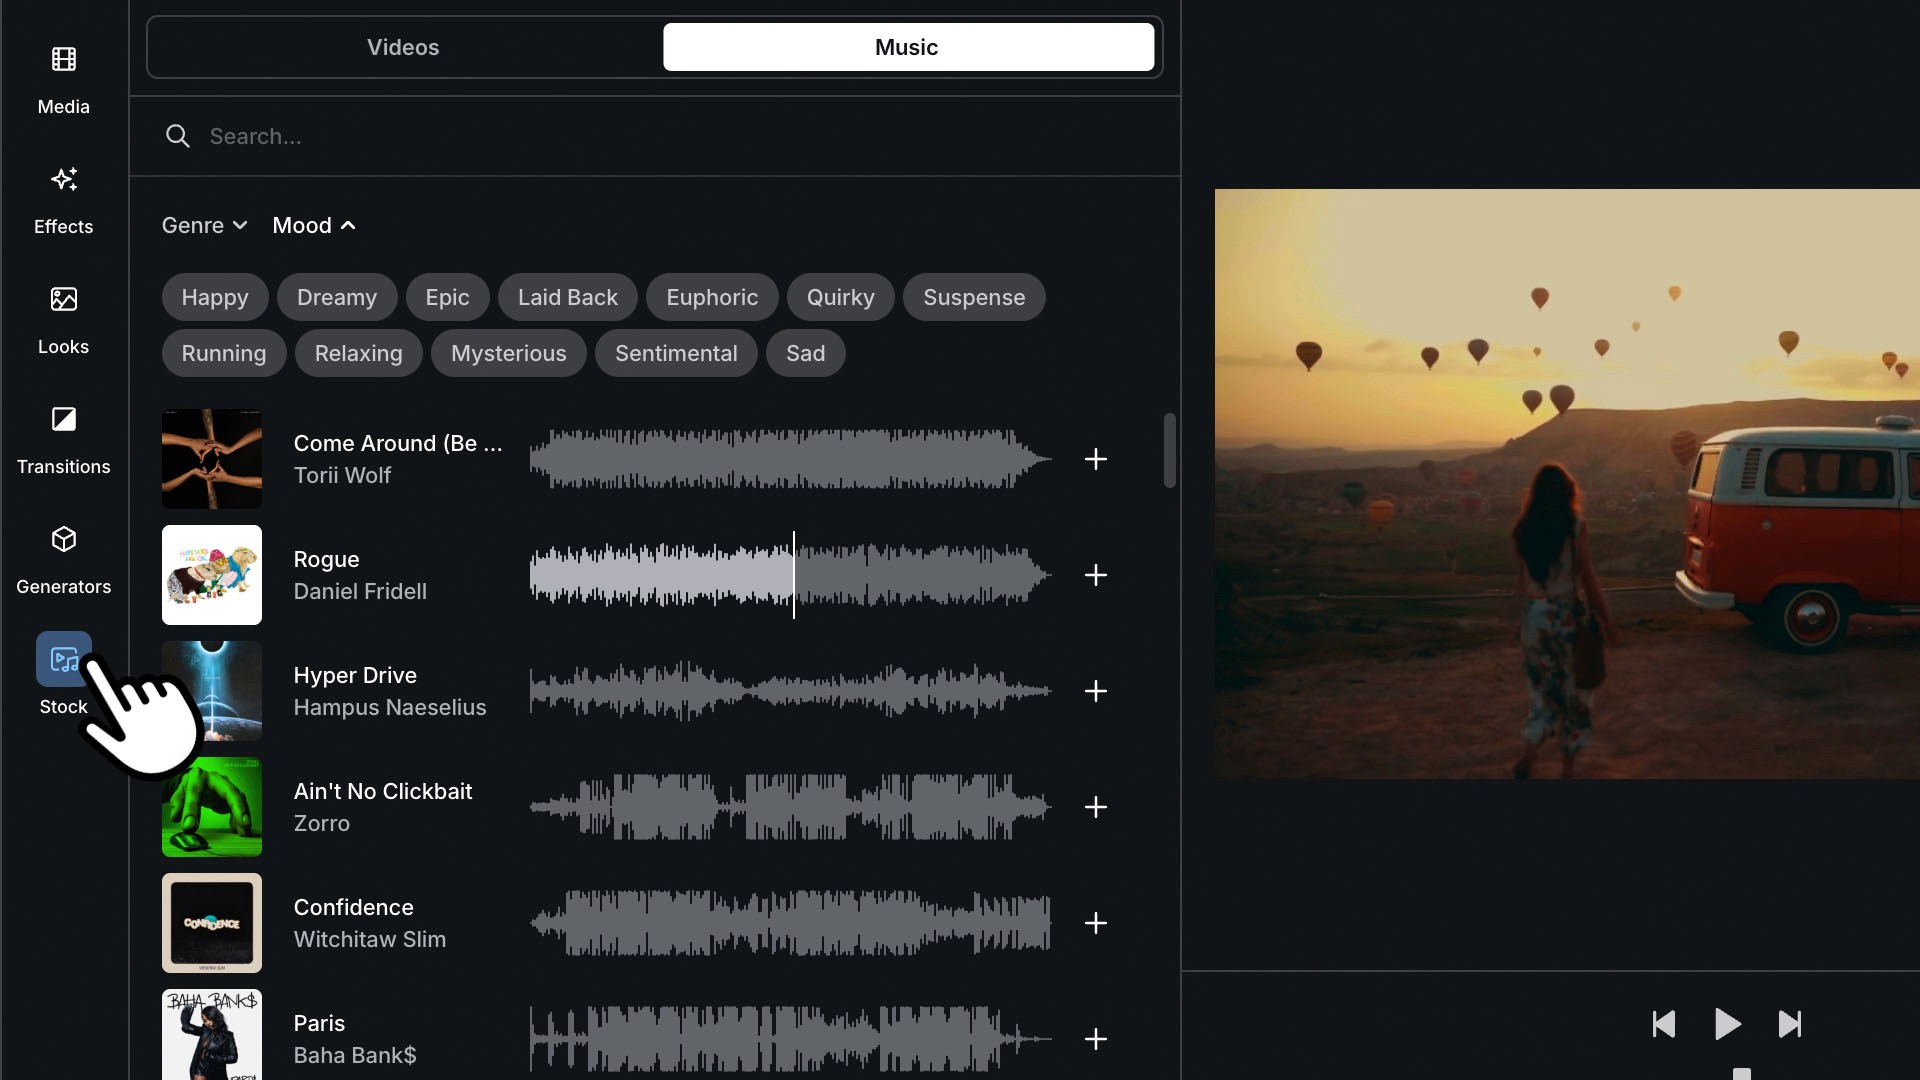Click the music search input field
1920x1080 pixels.
(600, 136)
